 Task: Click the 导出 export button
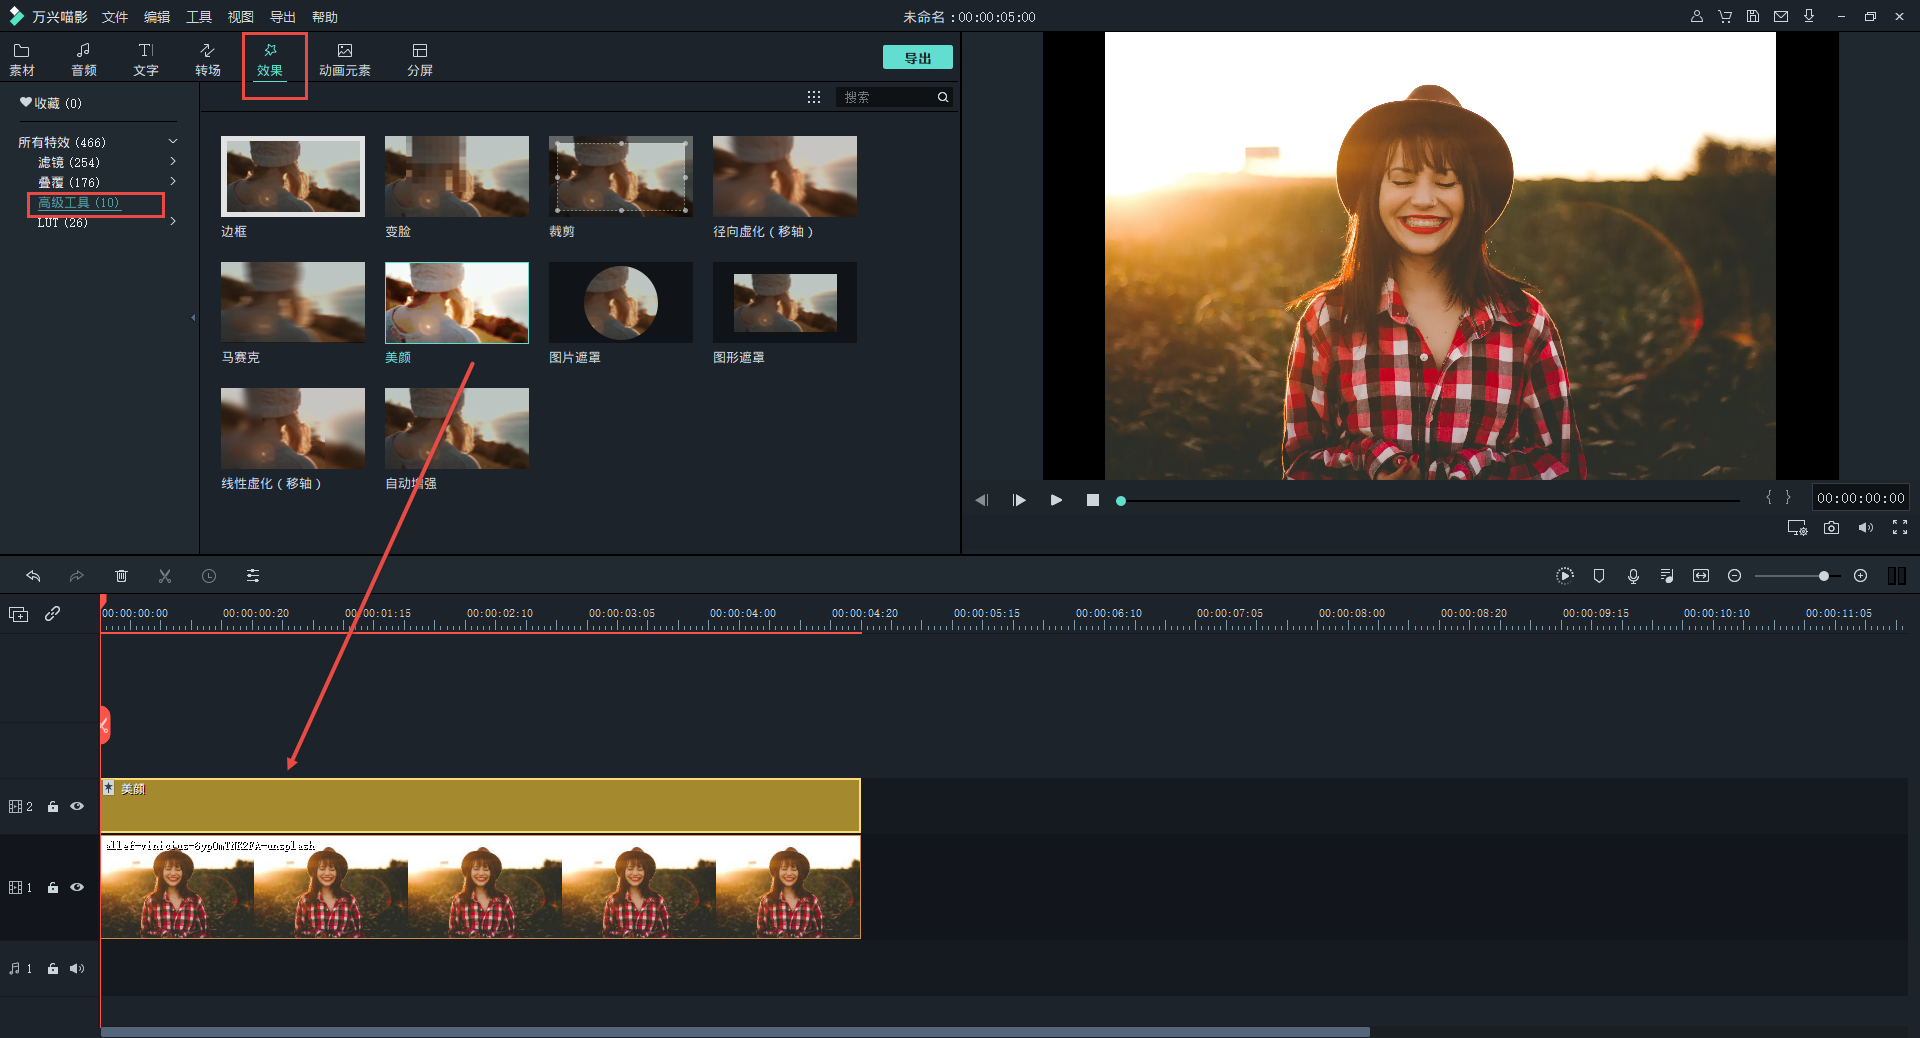pos(917,58)
